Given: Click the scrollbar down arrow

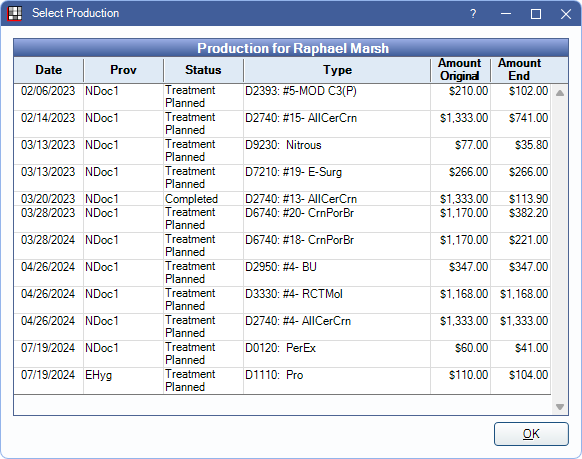Looking at the screenshot, I should [x=560, y=407].
